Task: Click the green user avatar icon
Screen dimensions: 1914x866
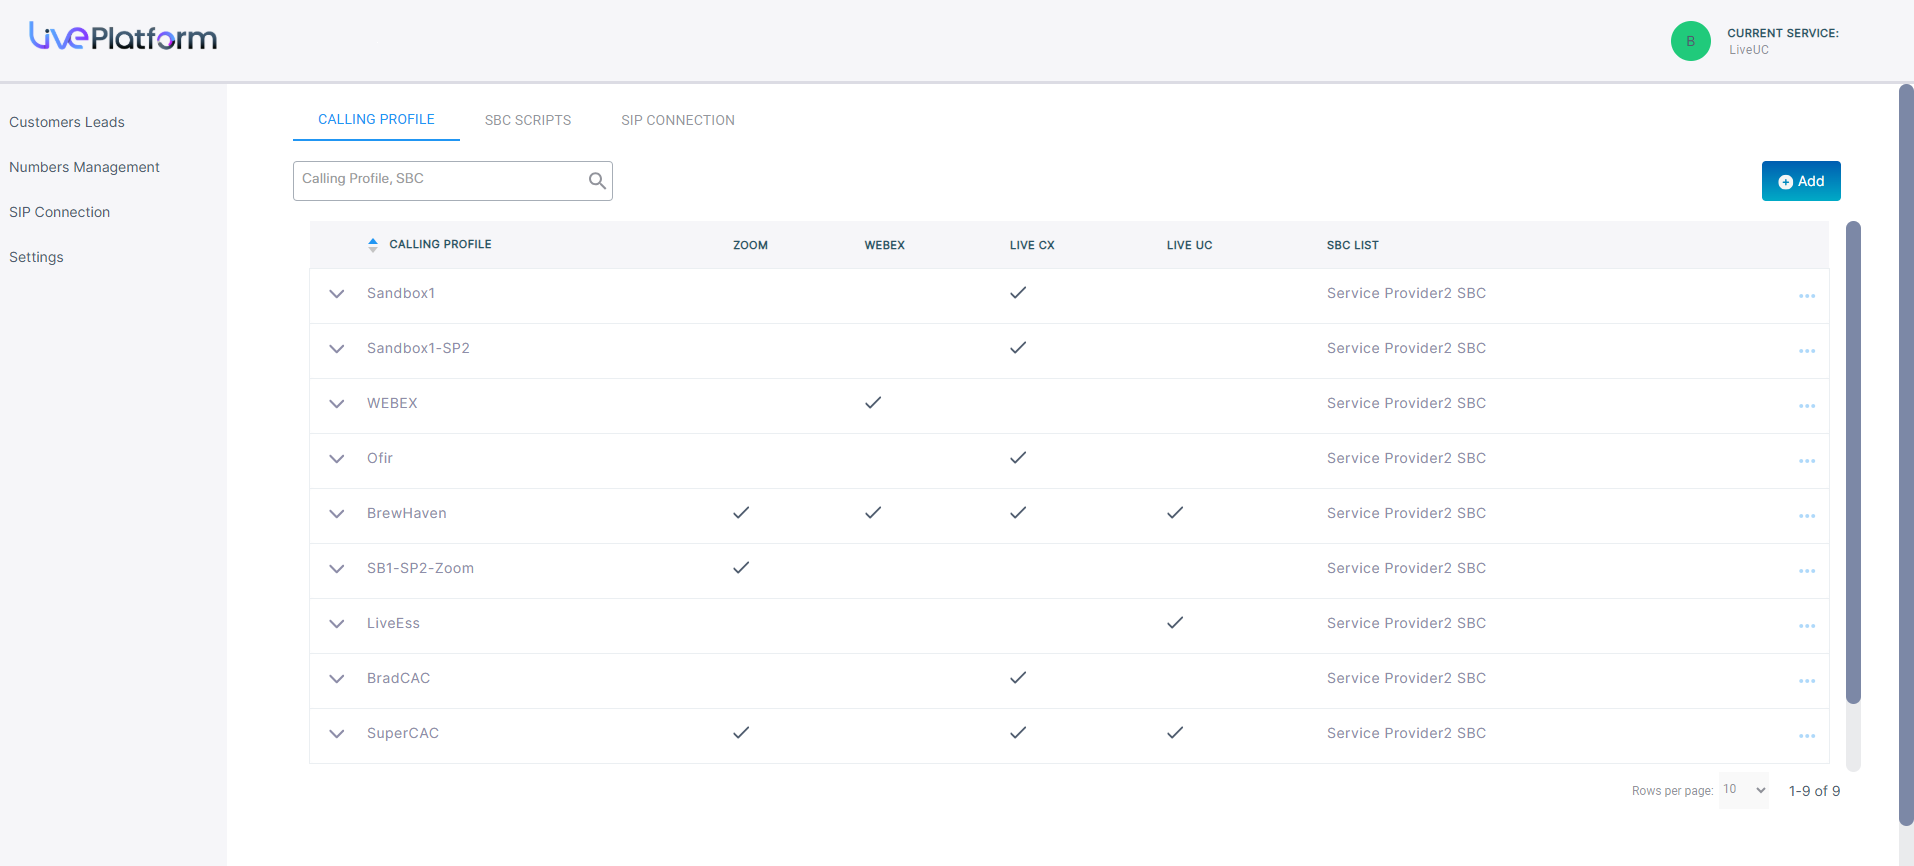Action: click(1690, 41)
